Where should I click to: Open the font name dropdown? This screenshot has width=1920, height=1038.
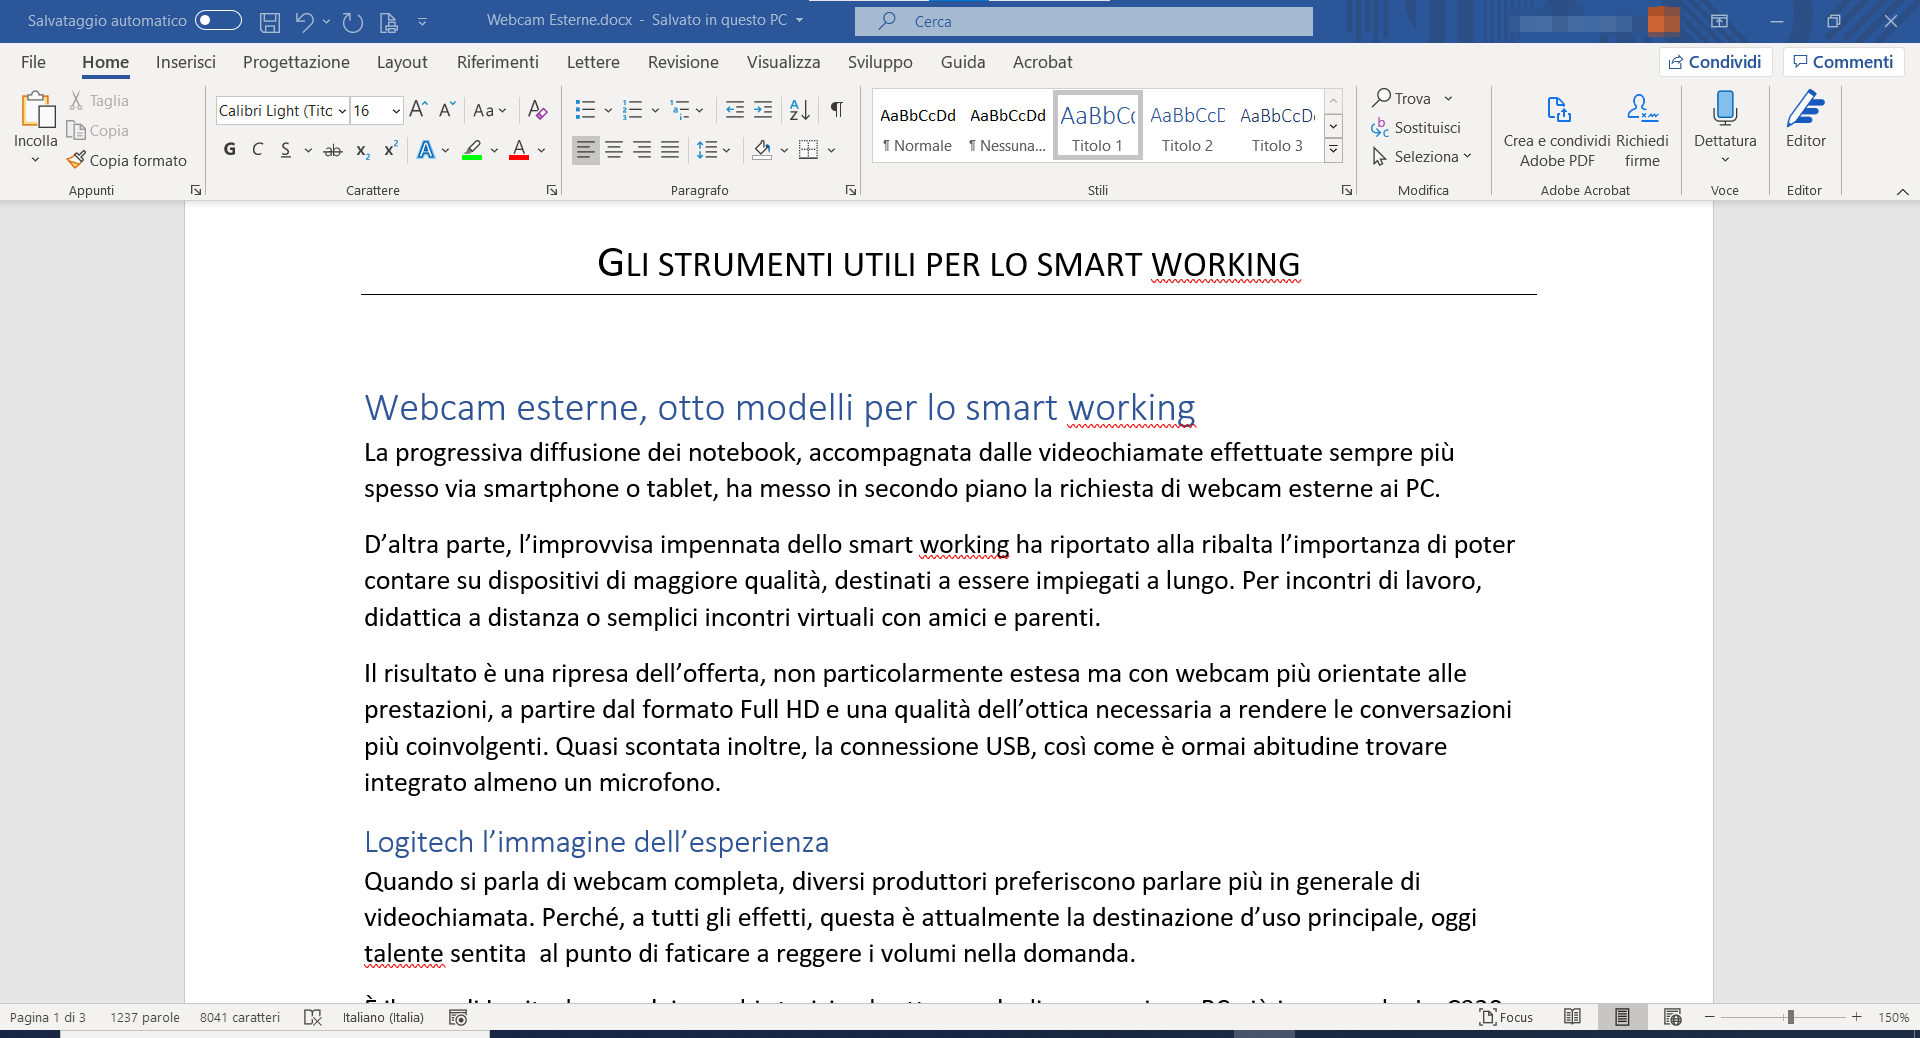pyautogui.click(x=342, y=111)
